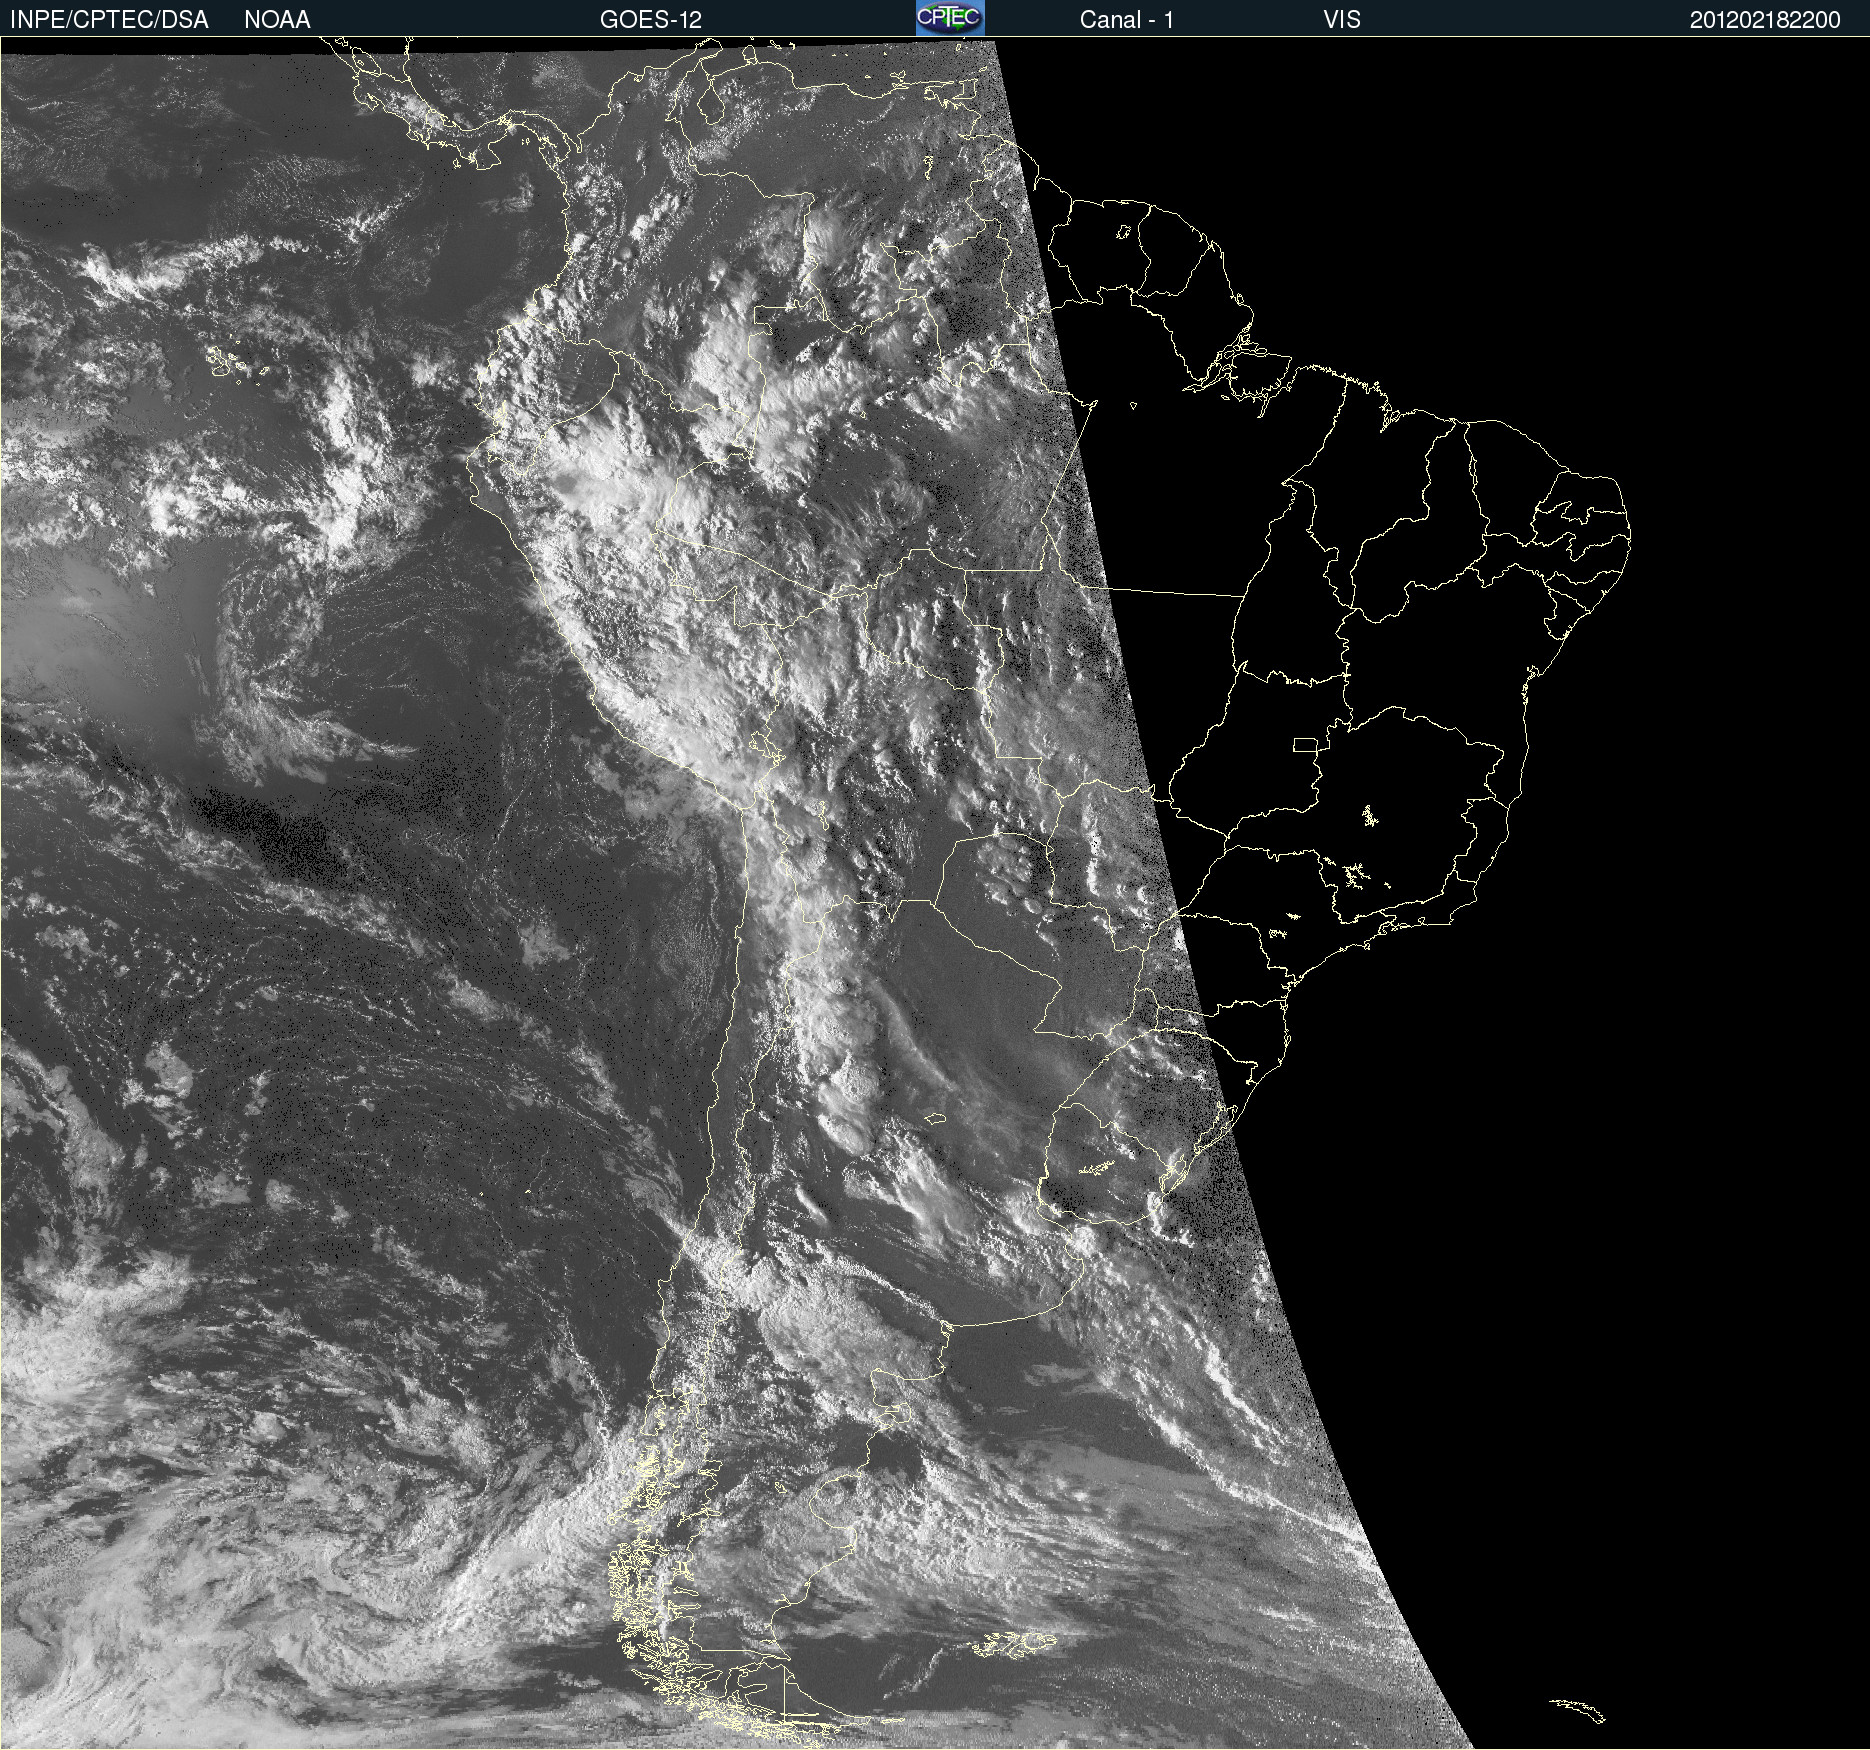Click the CPTEC logo in the header
The image size is (1870, 1750).
[x=950, y=18]
